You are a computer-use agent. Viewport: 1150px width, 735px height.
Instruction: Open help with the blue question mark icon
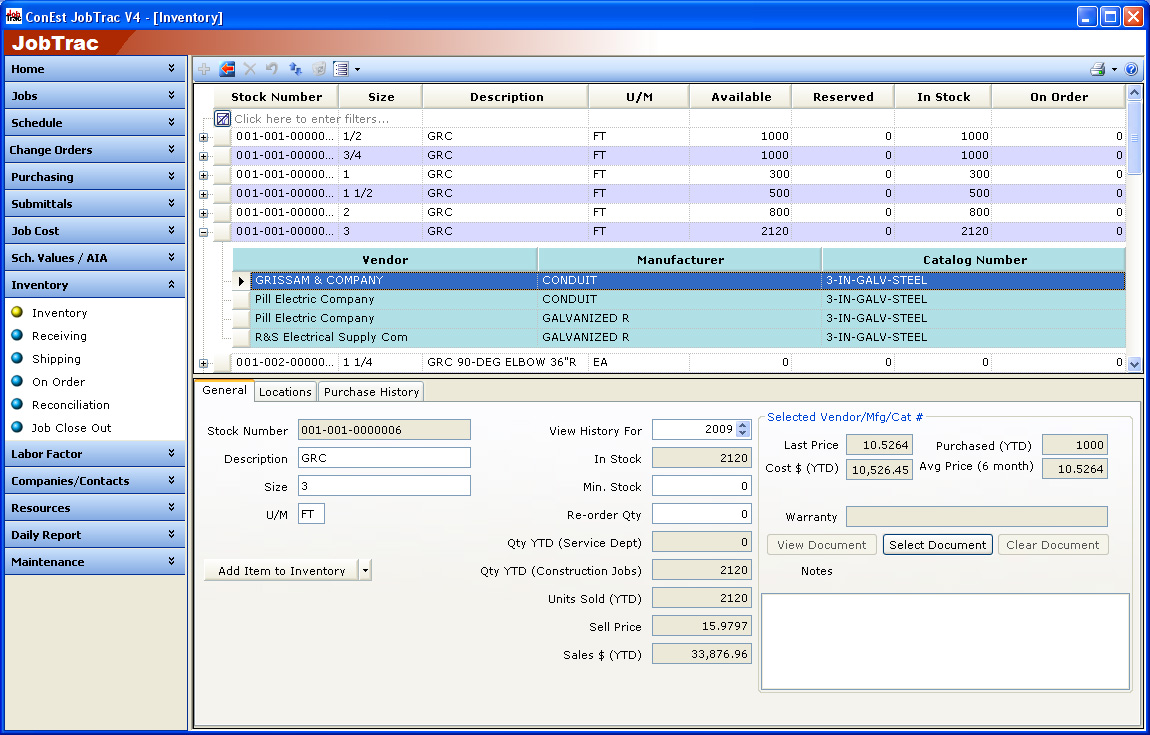click(x=1131, y=69)
